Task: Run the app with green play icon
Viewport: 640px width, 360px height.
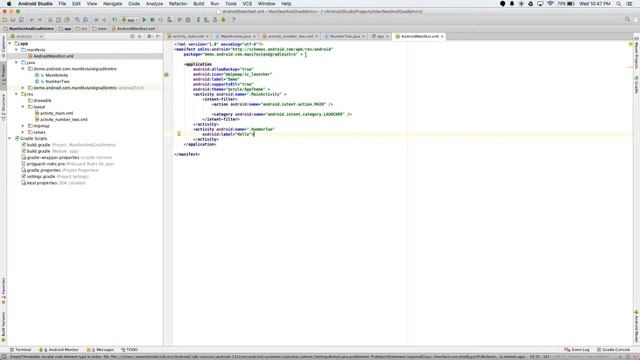Action: click(x=144, y=20)
